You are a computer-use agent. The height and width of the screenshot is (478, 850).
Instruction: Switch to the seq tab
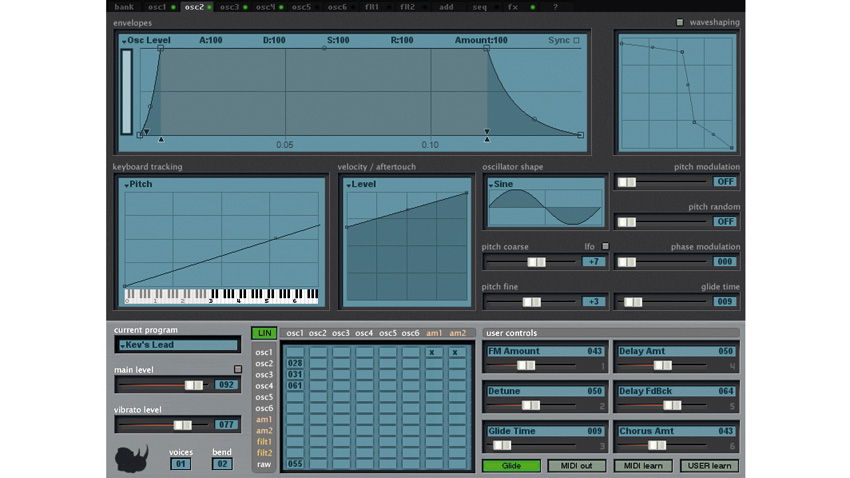479,7
